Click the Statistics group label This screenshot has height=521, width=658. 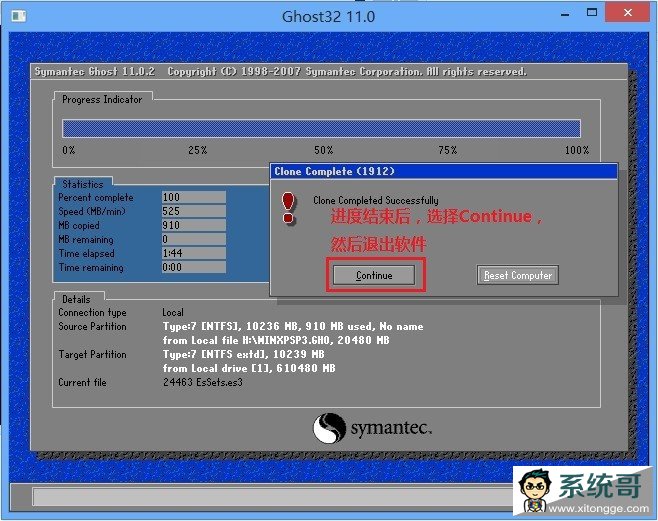[83, 184]
